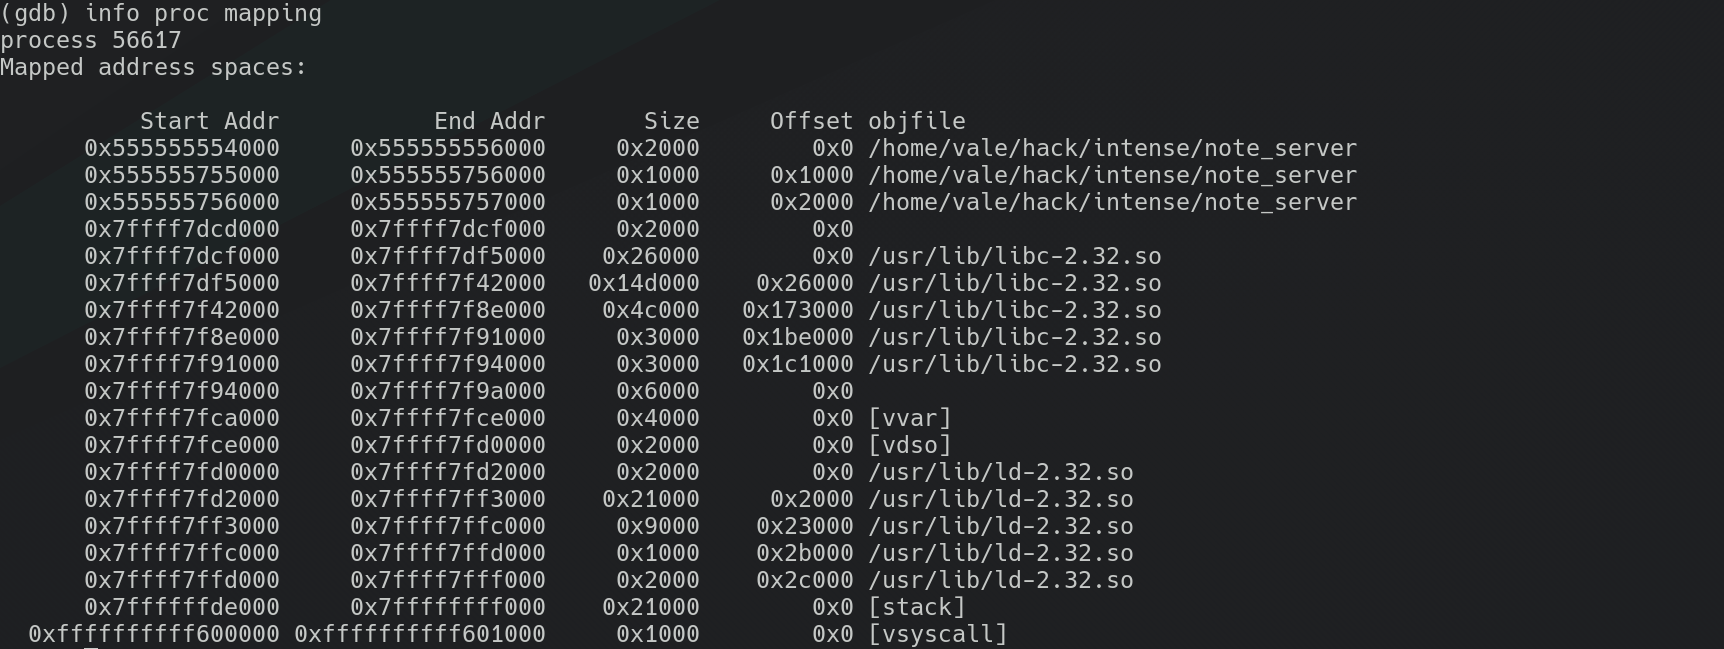Click end address 0x7ffff7f8e000
This screenshot has height=649, width=1724.
448,311
